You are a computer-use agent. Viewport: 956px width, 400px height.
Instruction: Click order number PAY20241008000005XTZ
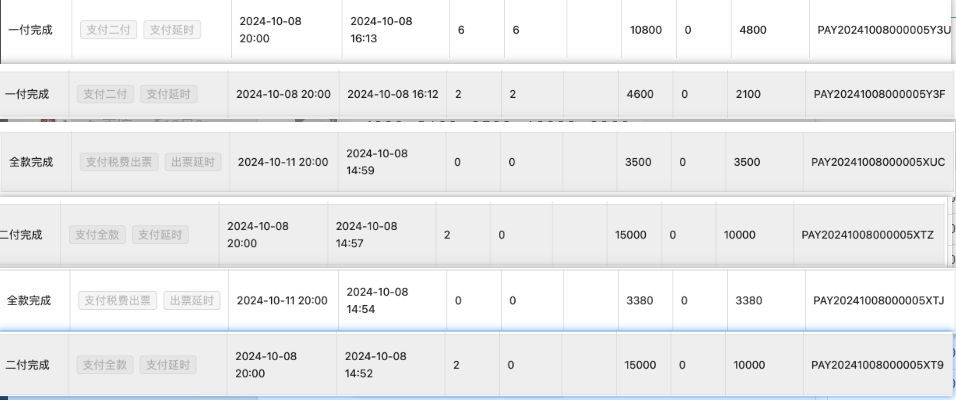coord(867,234)
